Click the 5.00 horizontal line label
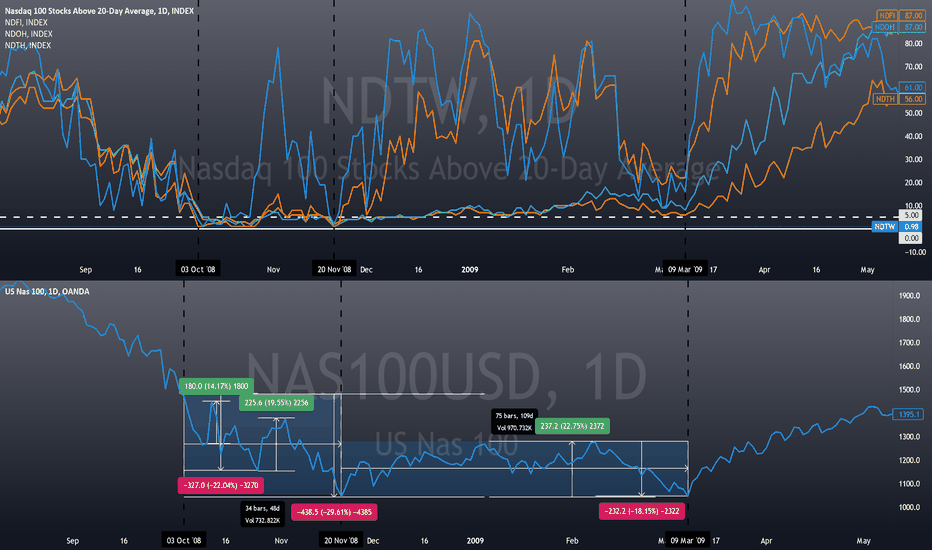Image resolution: width=932 pixels, height=550 pixels. pyautogui.click(x=911, y=215)
